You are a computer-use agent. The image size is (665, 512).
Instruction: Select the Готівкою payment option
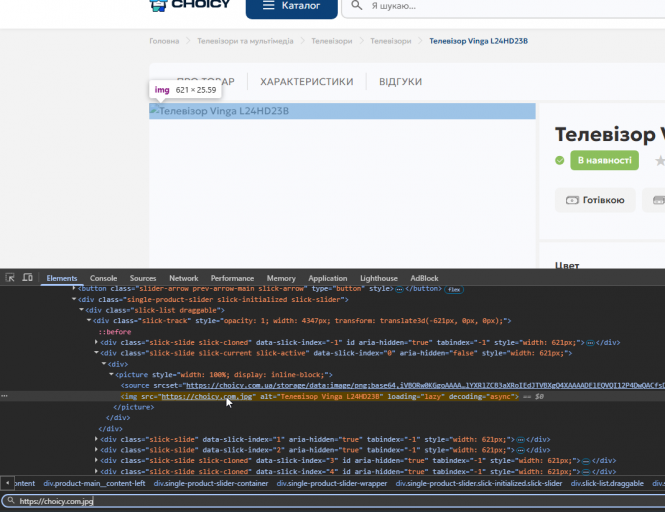595,200
